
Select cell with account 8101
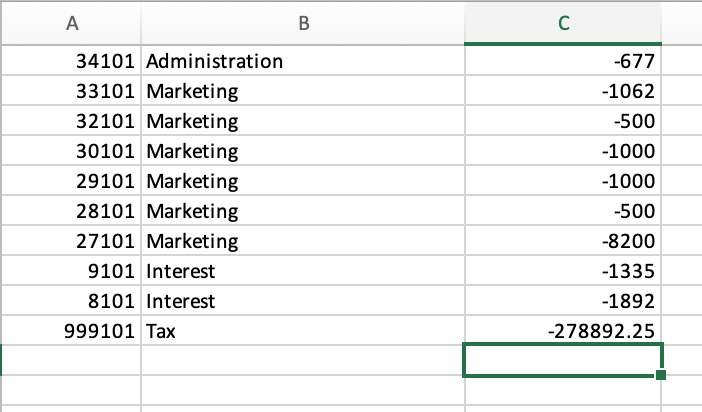coord(72,300)
